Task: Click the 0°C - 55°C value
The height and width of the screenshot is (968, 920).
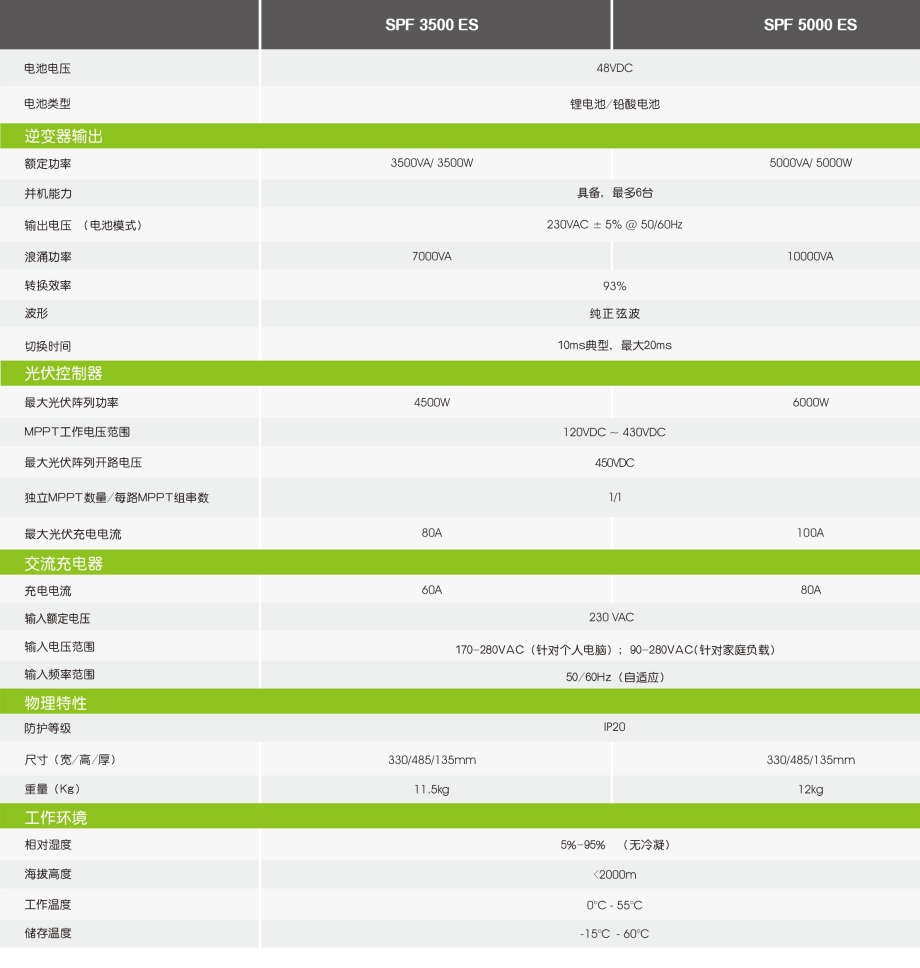Action: click(614, 906)
